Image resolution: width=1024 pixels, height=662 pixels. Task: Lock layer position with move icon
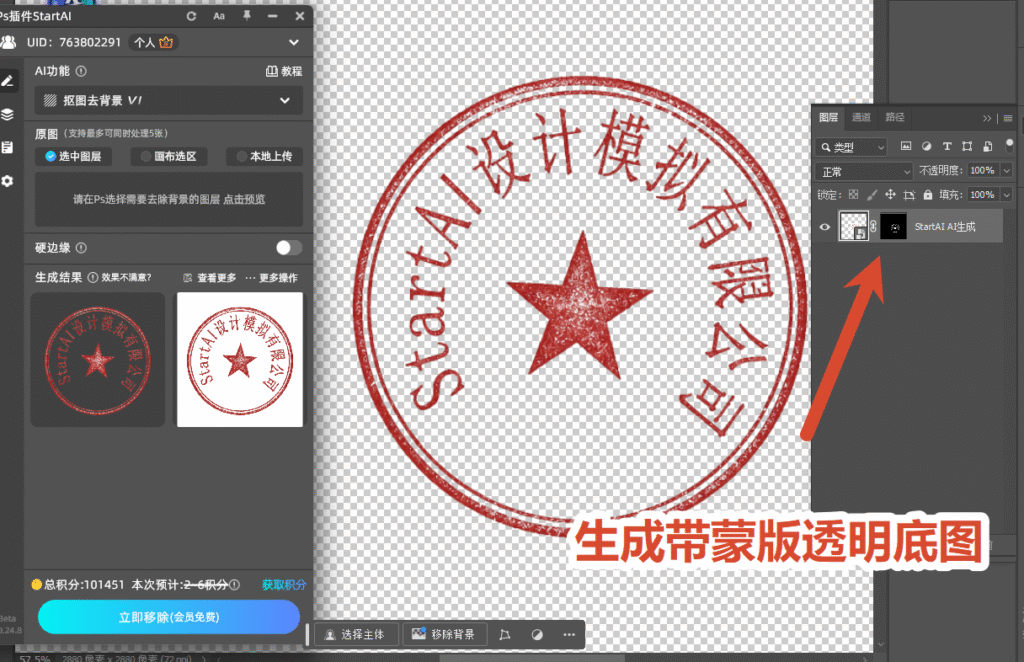(x=890, y=195)
